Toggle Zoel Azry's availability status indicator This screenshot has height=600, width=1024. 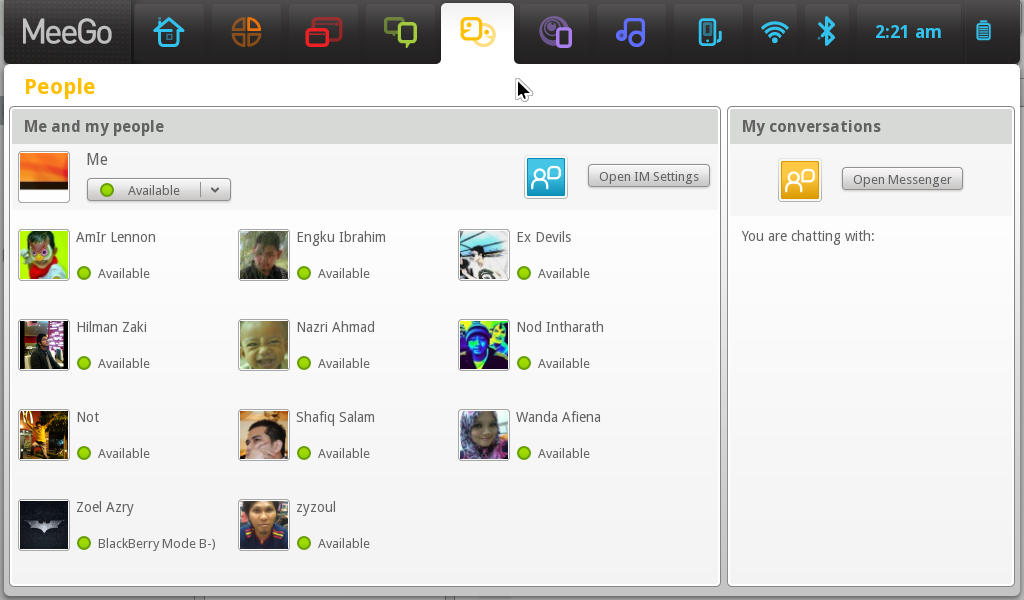click(83, 543)
